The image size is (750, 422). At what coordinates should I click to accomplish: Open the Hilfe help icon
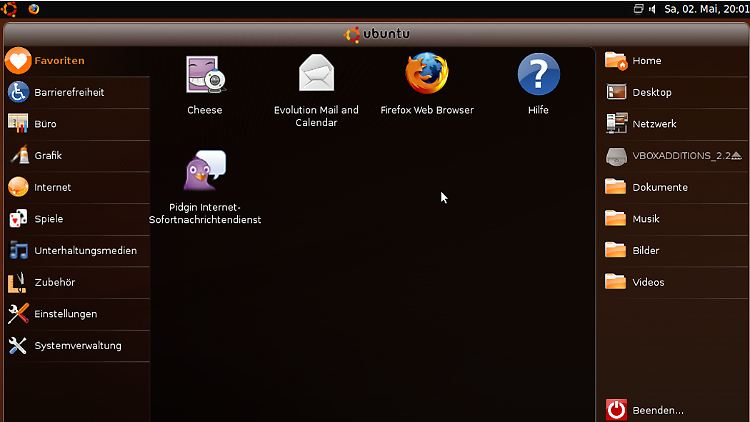point(538,74)
